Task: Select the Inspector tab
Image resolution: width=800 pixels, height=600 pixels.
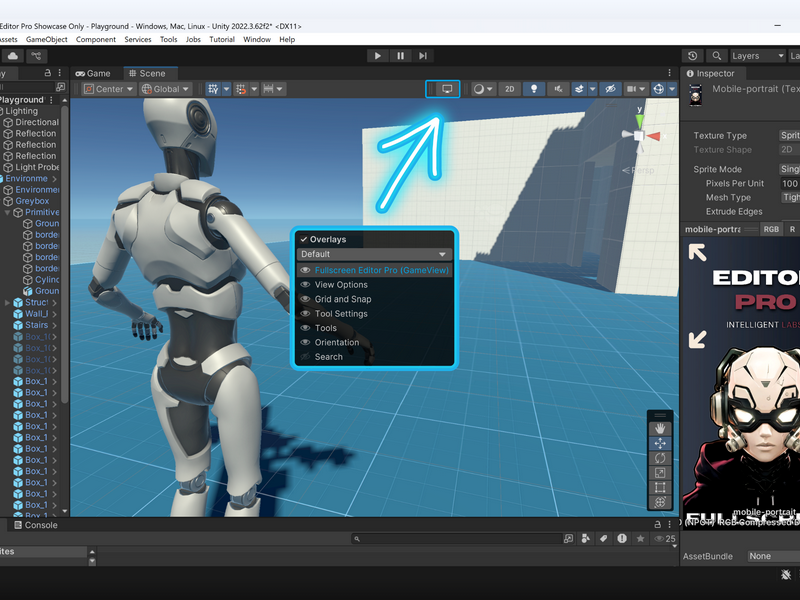Action: tap(710, 73)
